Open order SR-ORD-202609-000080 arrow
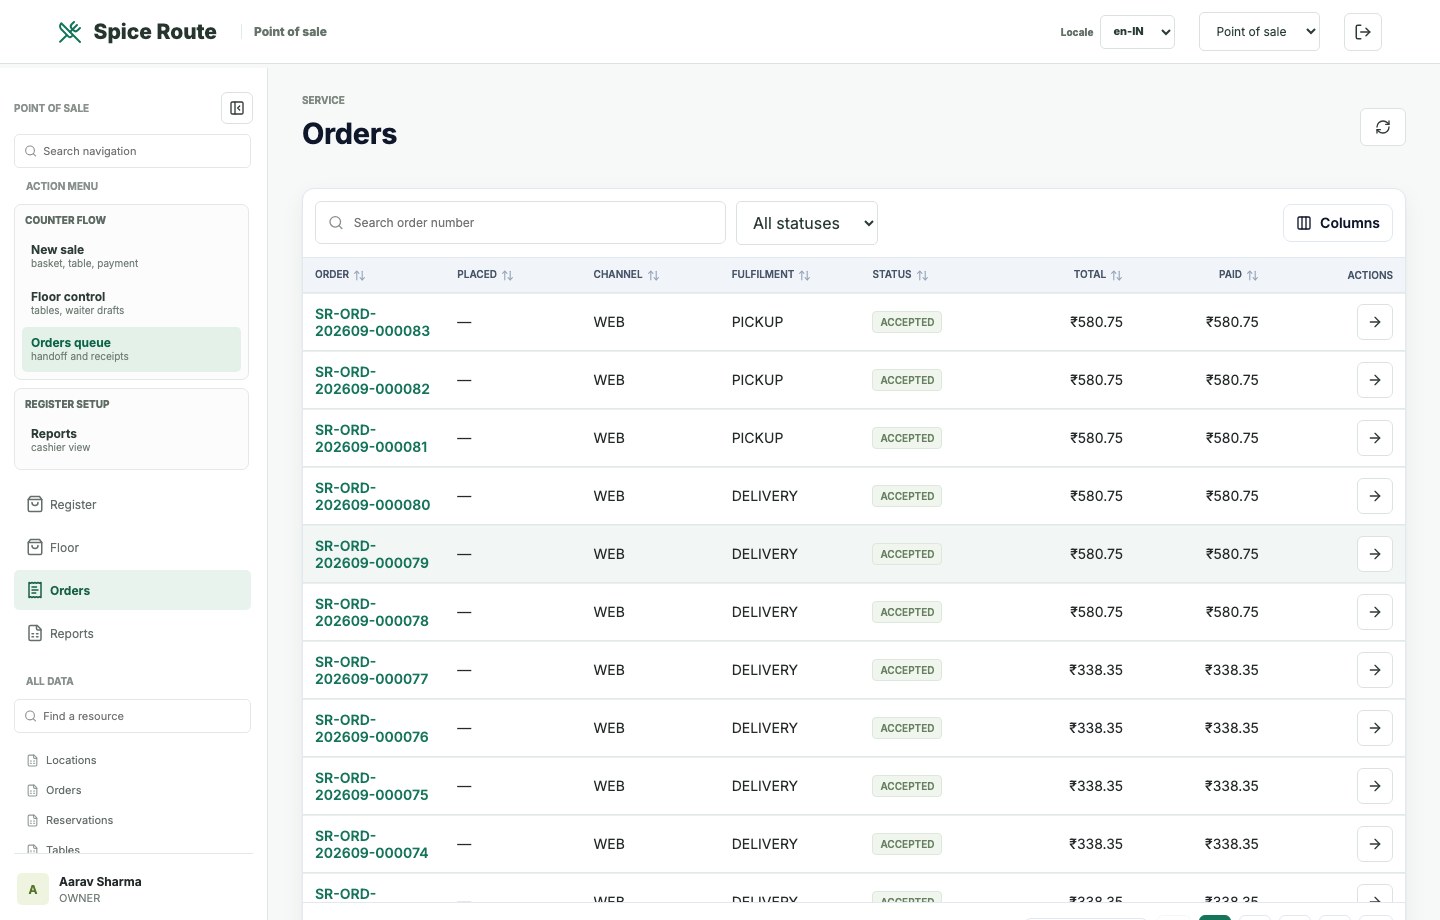The image size is (1440, 920). [1375, 496]
